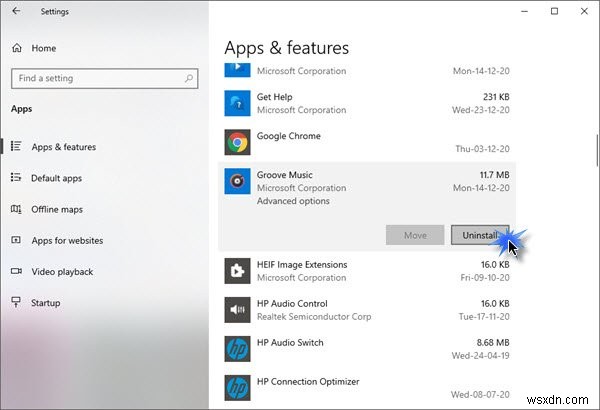The image size is (600, 410).
Task: Click the Offline maps sidebar icon
Action: (16, 209)
